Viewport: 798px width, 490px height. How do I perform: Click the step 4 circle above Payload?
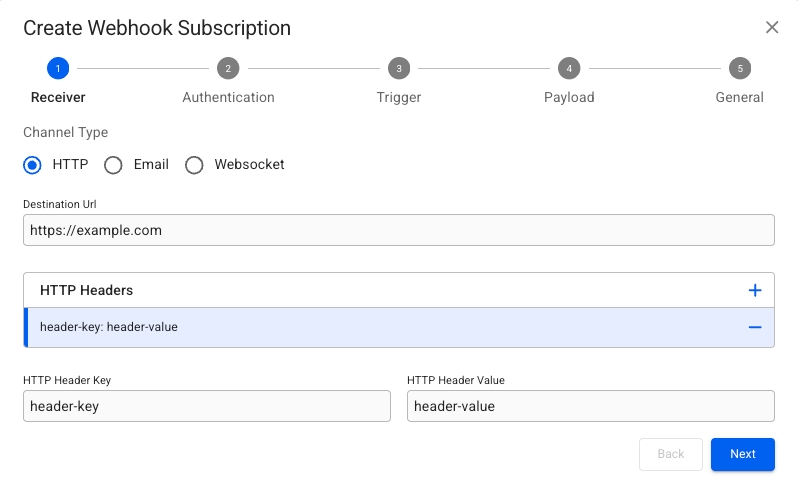point(569,68)
